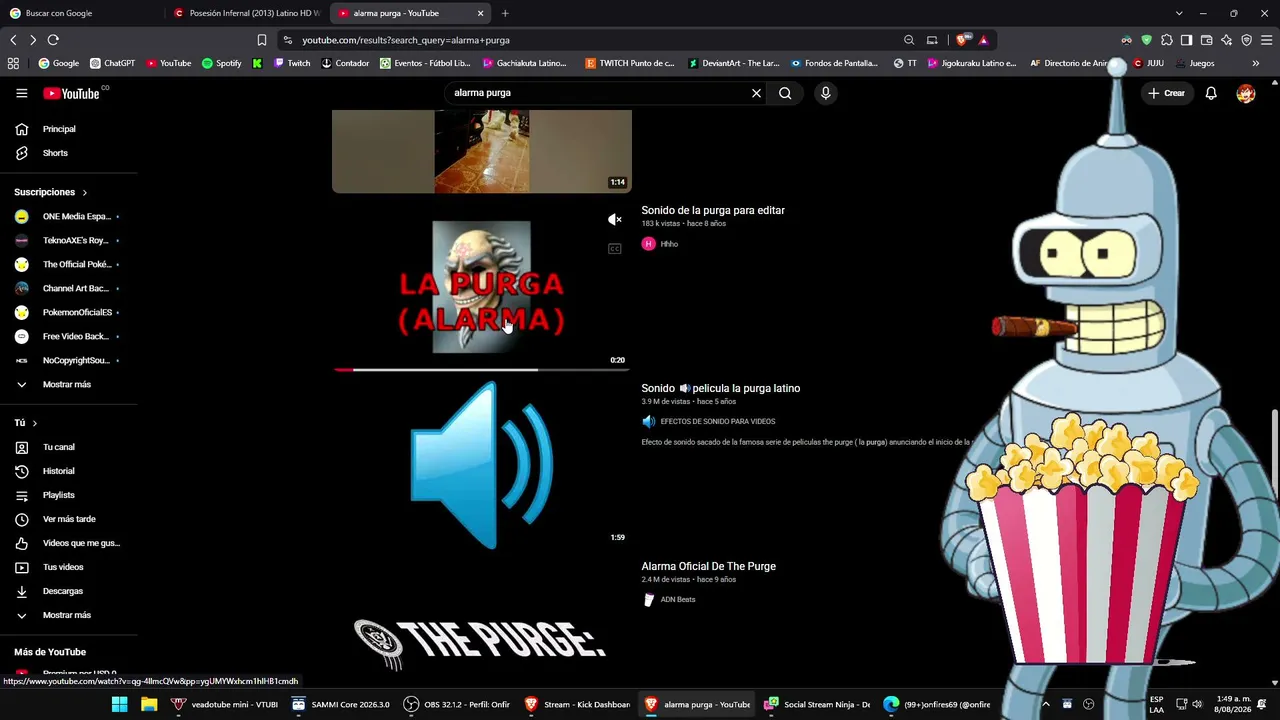Switch to OBS in the taskbar

(456, 704)
